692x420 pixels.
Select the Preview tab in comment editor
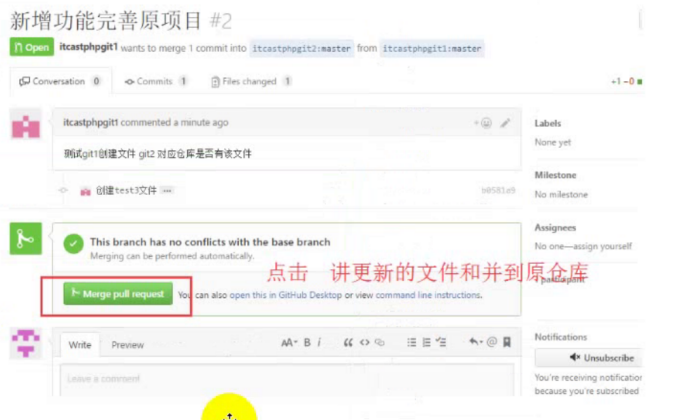[128, 345]
